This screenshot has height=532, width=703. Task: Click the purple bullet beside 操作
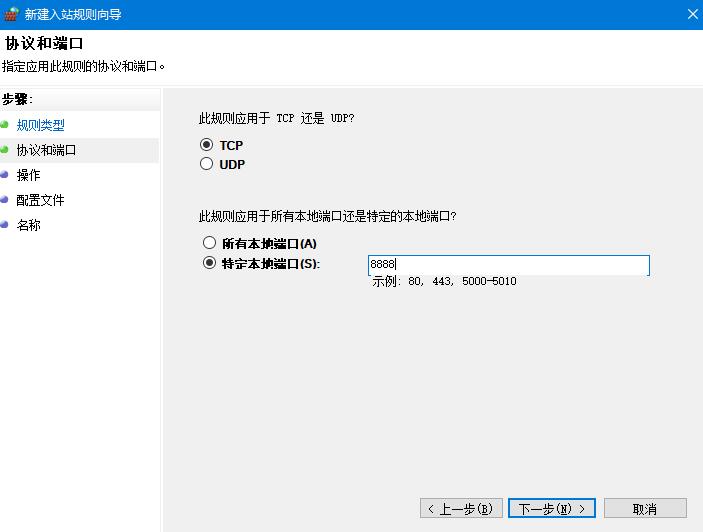(5, 175)
